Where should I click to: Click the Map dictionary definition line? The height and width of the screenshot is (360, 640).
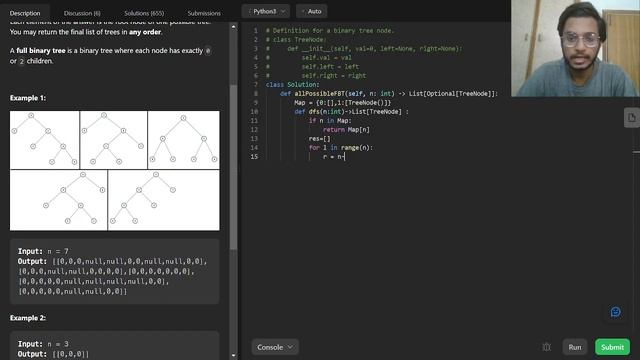tap(342, 102)
